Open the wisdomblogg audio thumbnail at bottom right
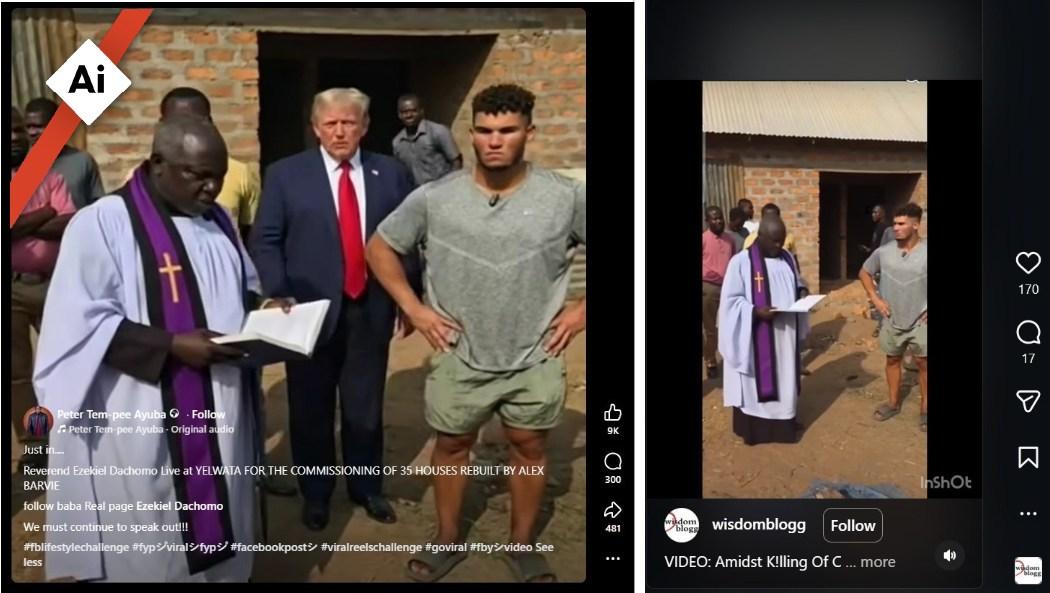The image size is (1050, 593). coord(1028,570)
